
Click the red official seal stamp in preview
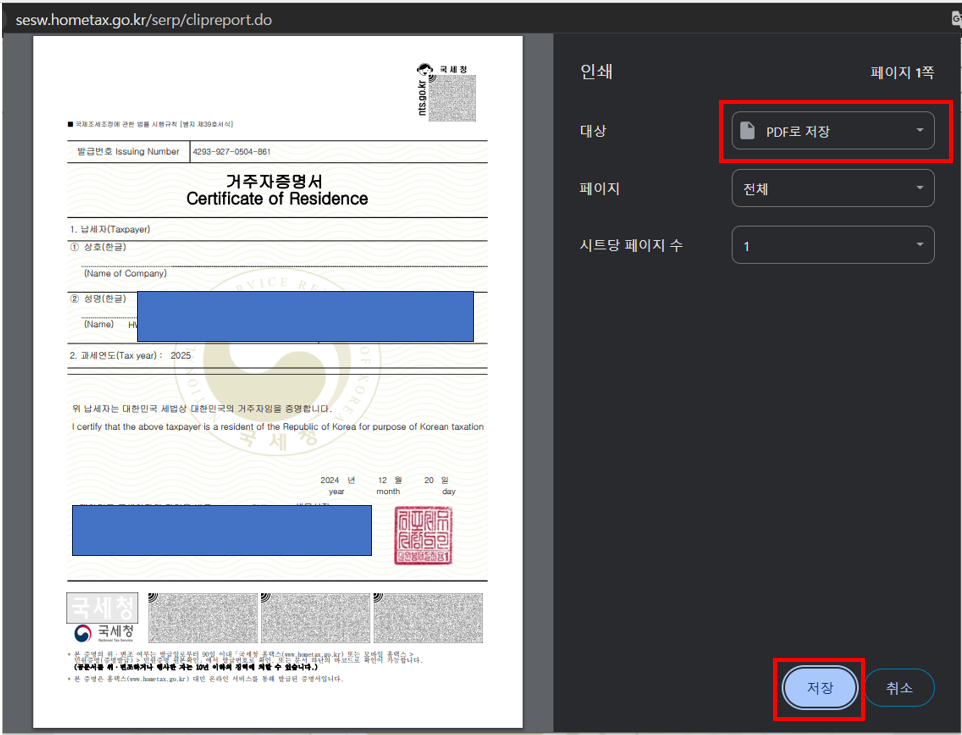(x=423, y=536)
